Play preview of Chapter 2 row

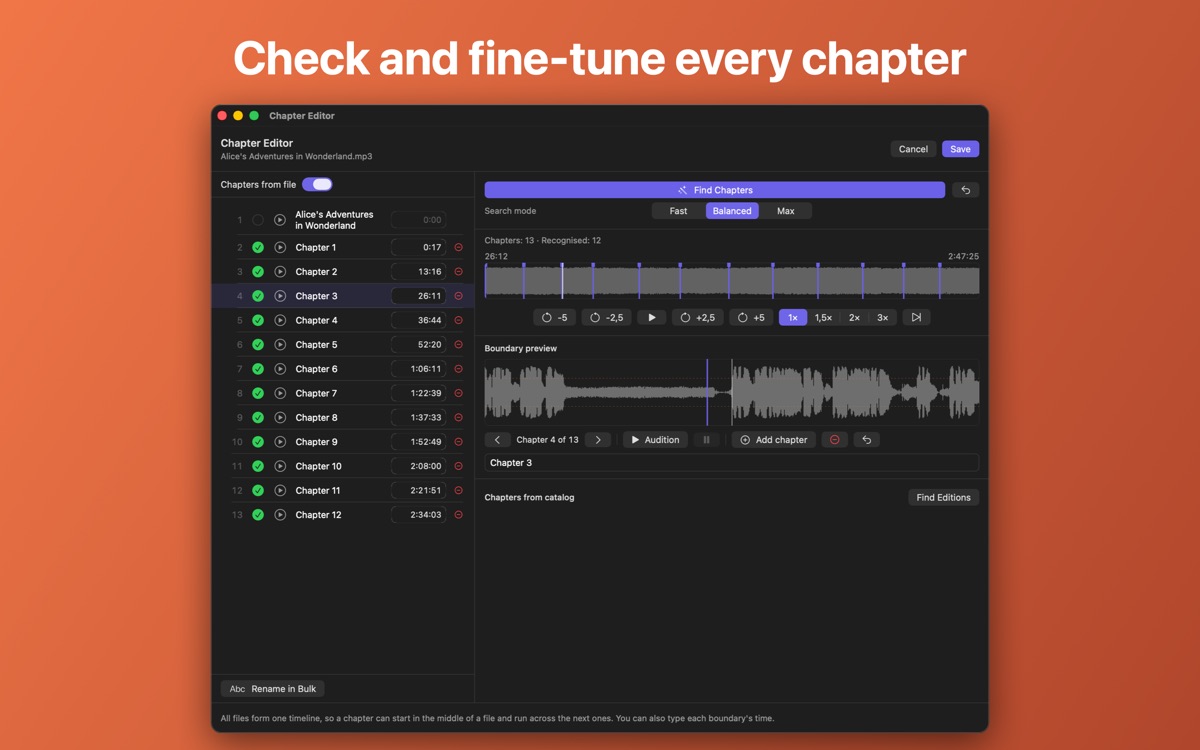click(x=280, y=272)
